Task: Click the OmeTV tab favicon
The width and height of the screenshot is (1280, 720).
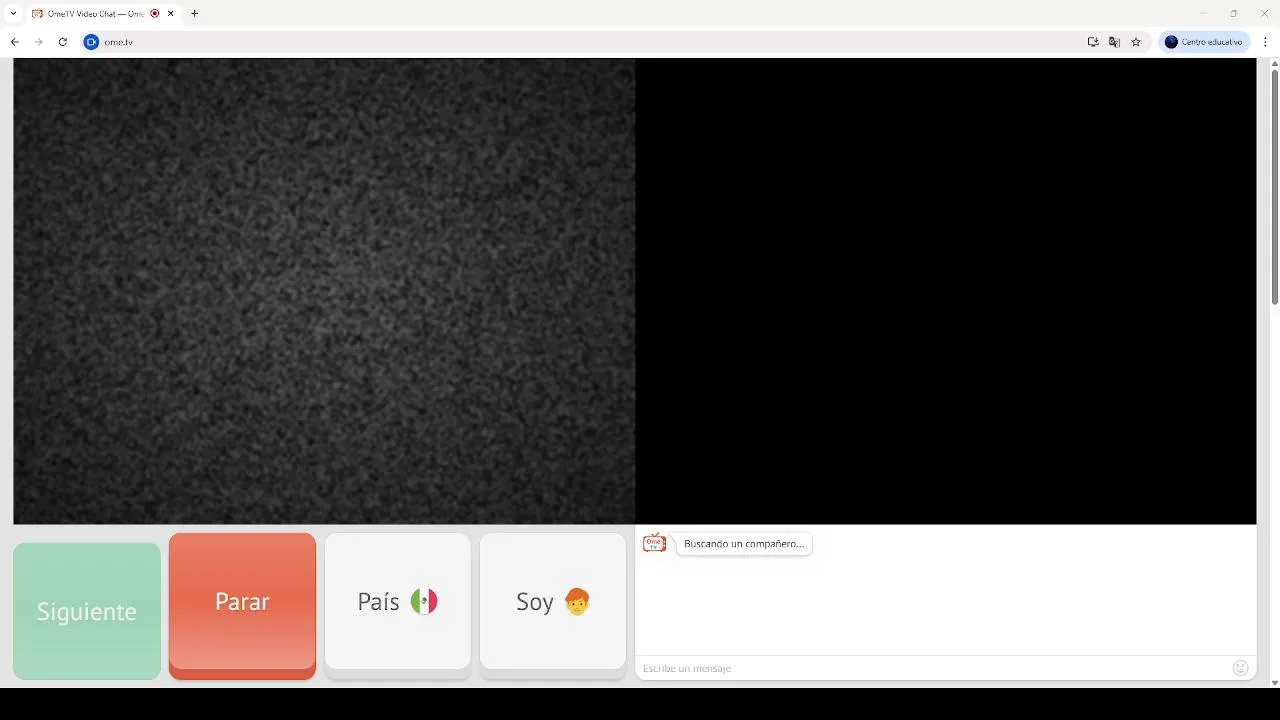Action: [37, 14]
